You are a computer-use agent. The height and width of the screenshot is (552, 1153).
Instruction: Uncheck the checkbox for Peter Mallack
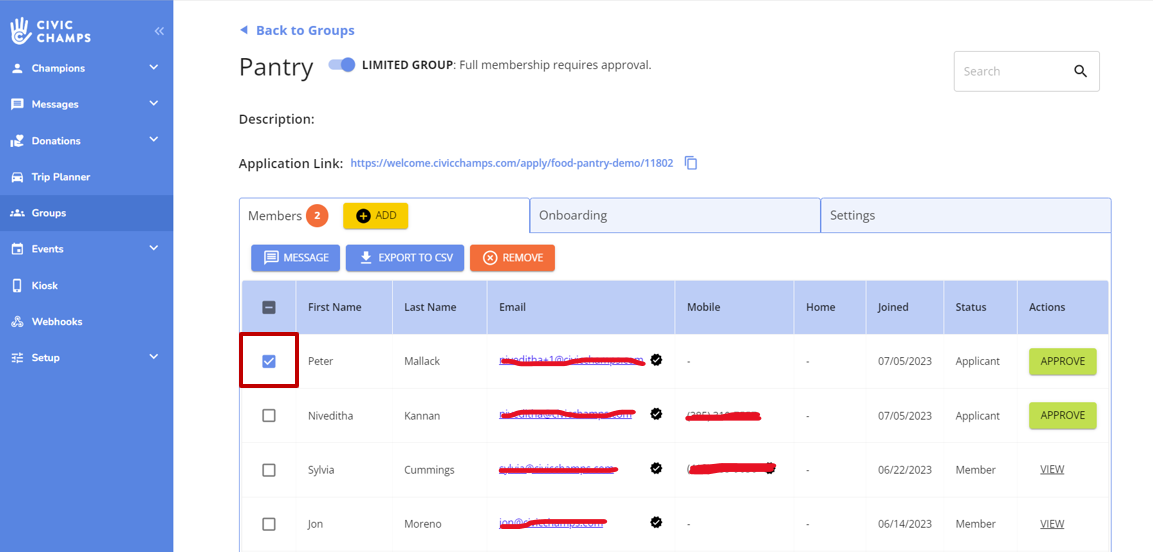tap(269, 361)
